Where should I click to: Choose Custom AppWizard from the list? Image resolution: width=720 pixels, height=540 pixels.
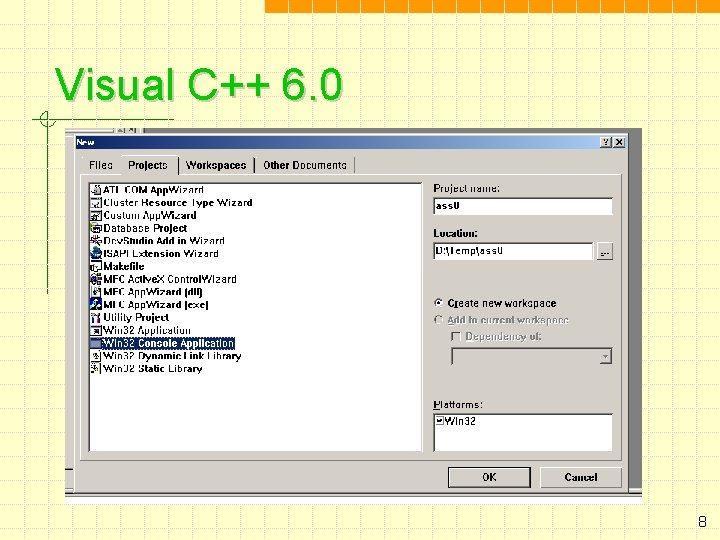(150, 215)
